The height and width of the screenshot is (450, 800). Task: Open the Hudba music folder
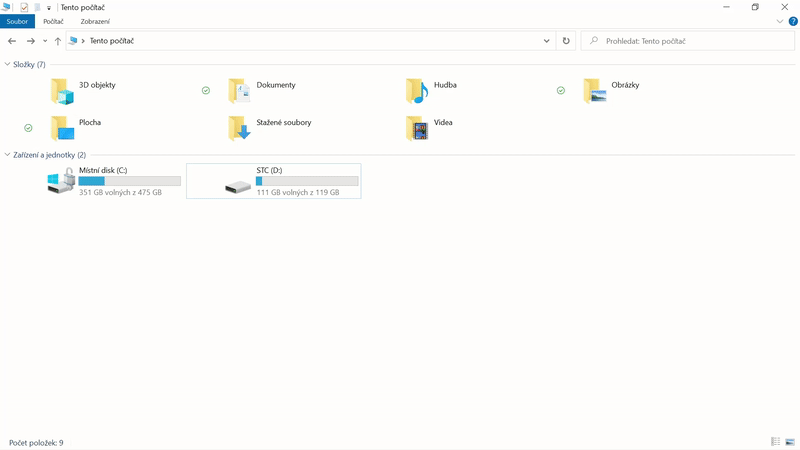click(417, 92)
